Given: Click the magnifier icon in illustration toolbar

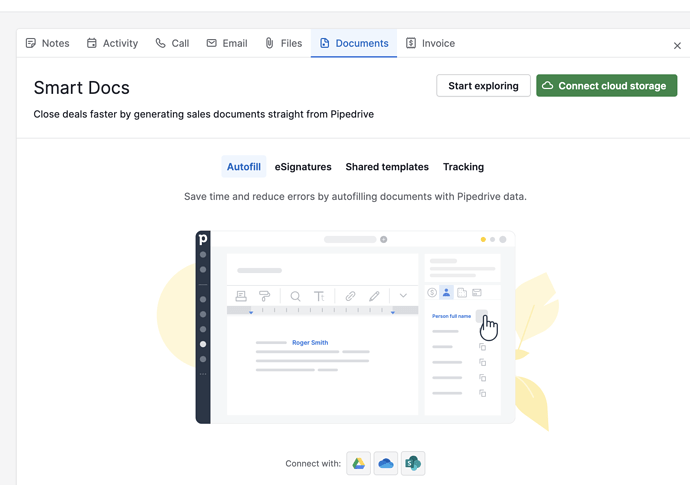Looking at the screenshot, I should (x=295, y=296).
